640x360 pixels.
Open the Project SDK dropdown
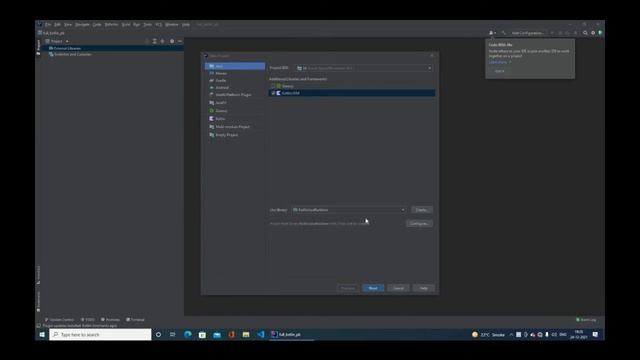tap(364, 68)
